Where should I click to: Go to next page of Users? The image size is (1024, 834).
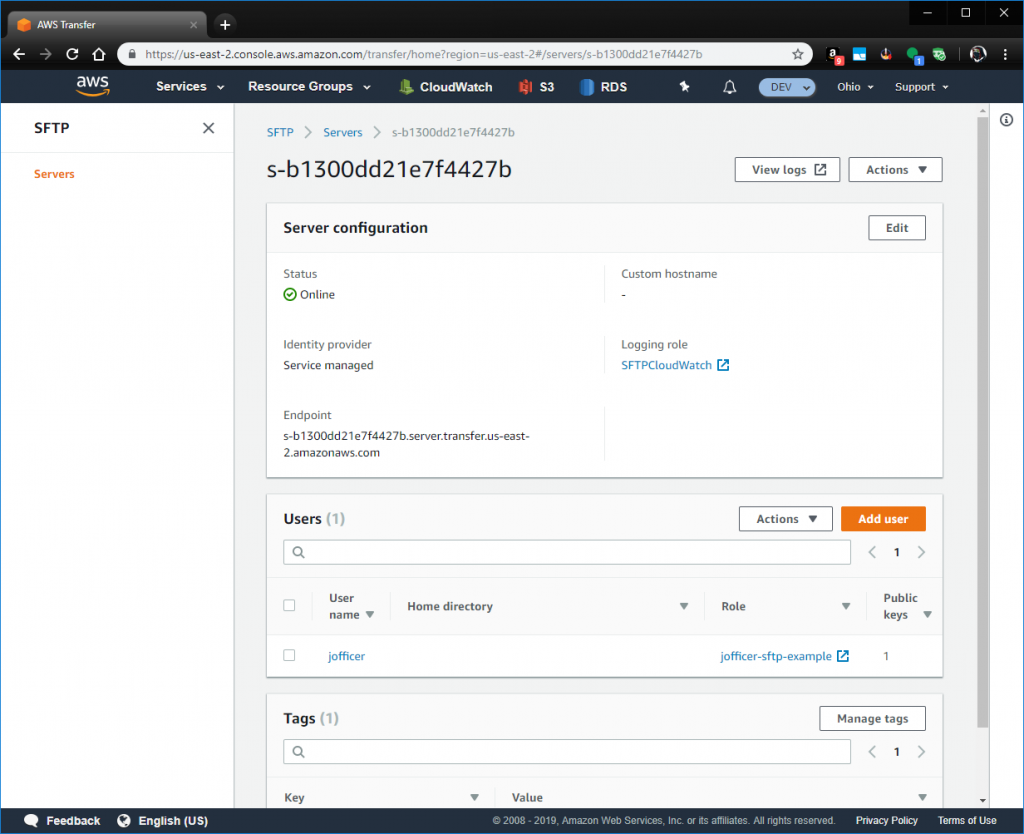tap(921, 553)
